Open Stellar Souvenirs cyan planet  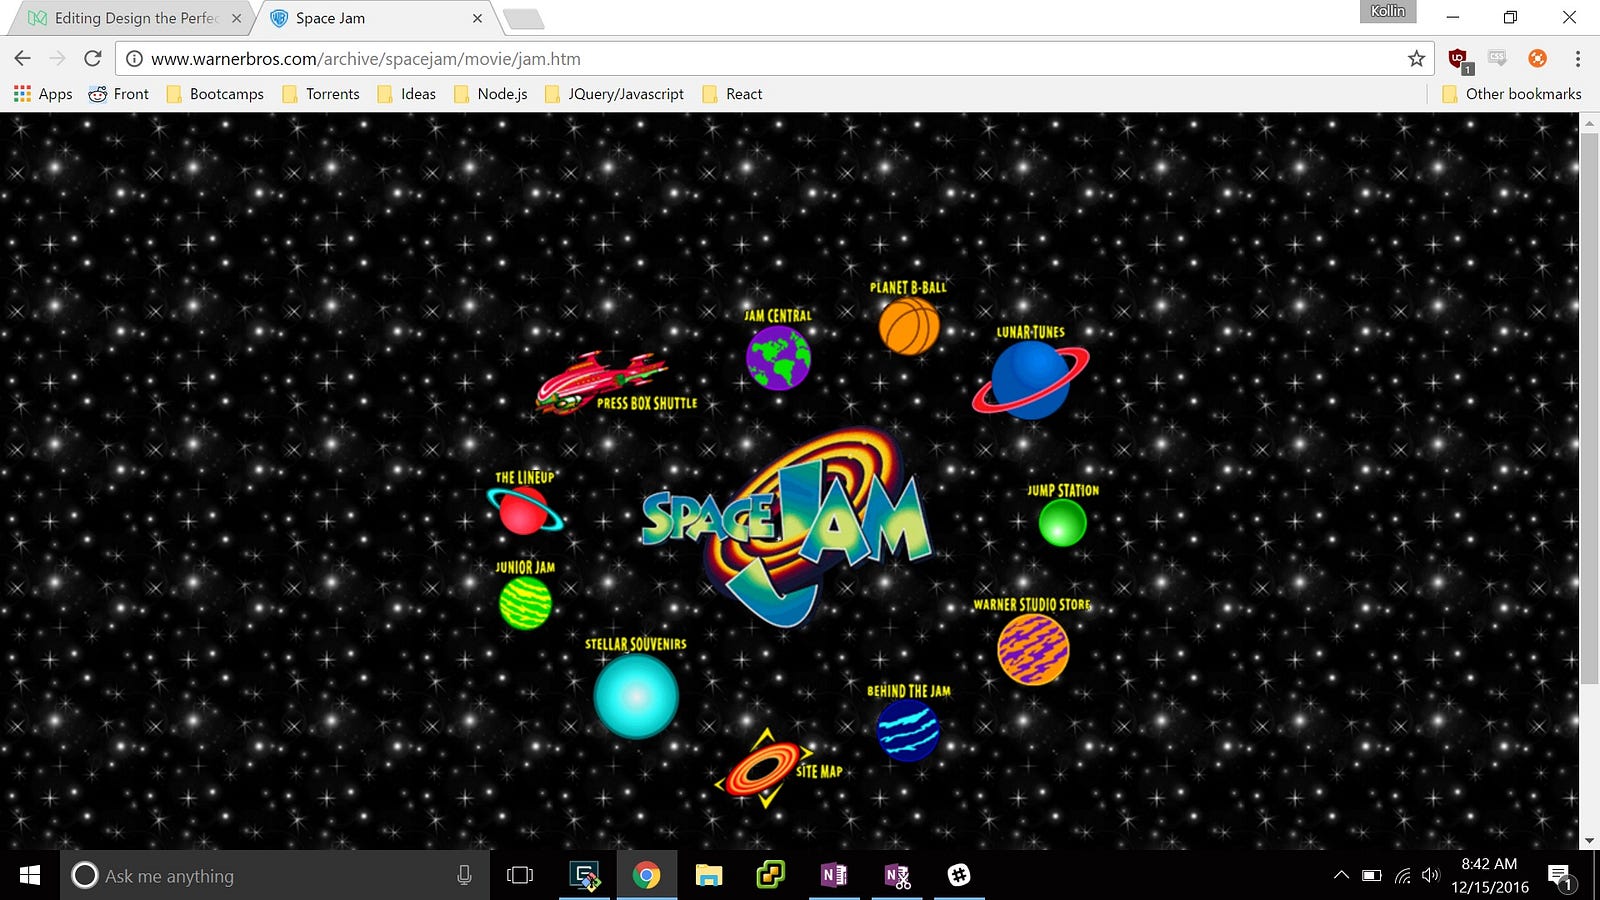point(636,696)
